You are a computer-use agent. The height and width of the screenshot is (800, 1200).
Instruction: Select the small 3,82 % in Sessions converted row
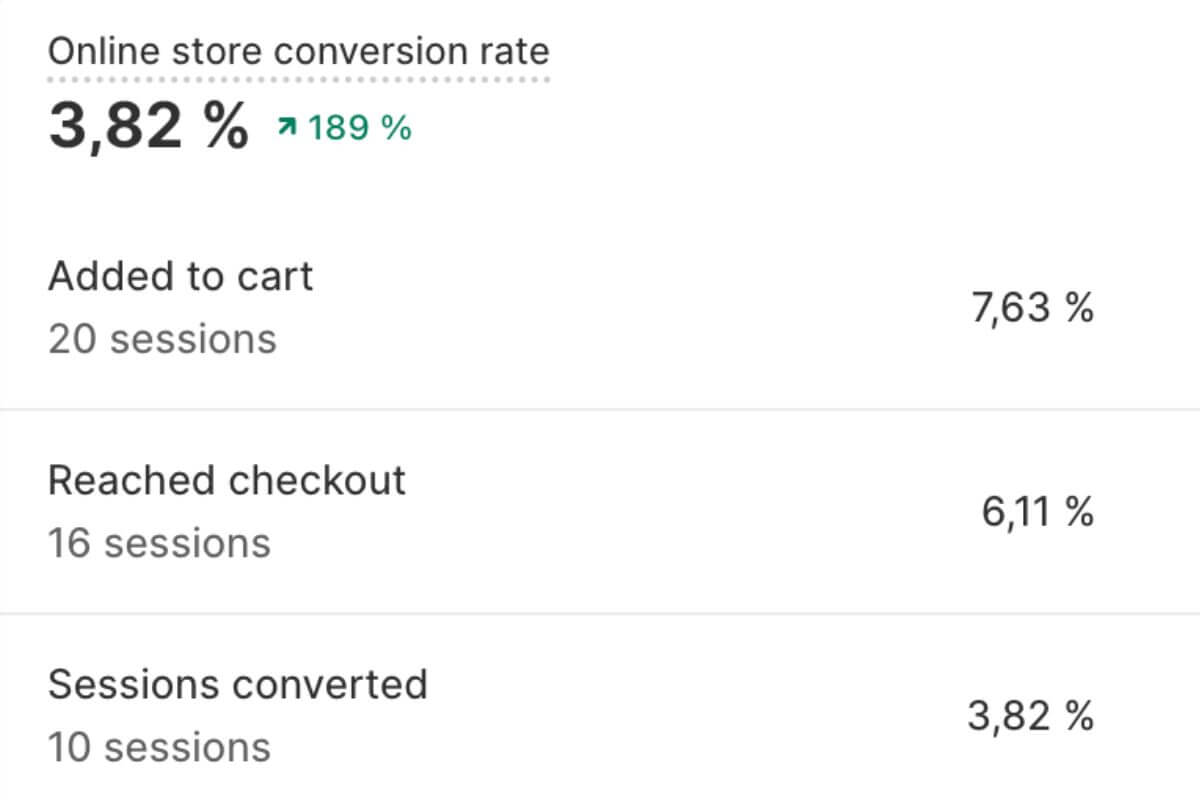click(x=1031, y=716)
